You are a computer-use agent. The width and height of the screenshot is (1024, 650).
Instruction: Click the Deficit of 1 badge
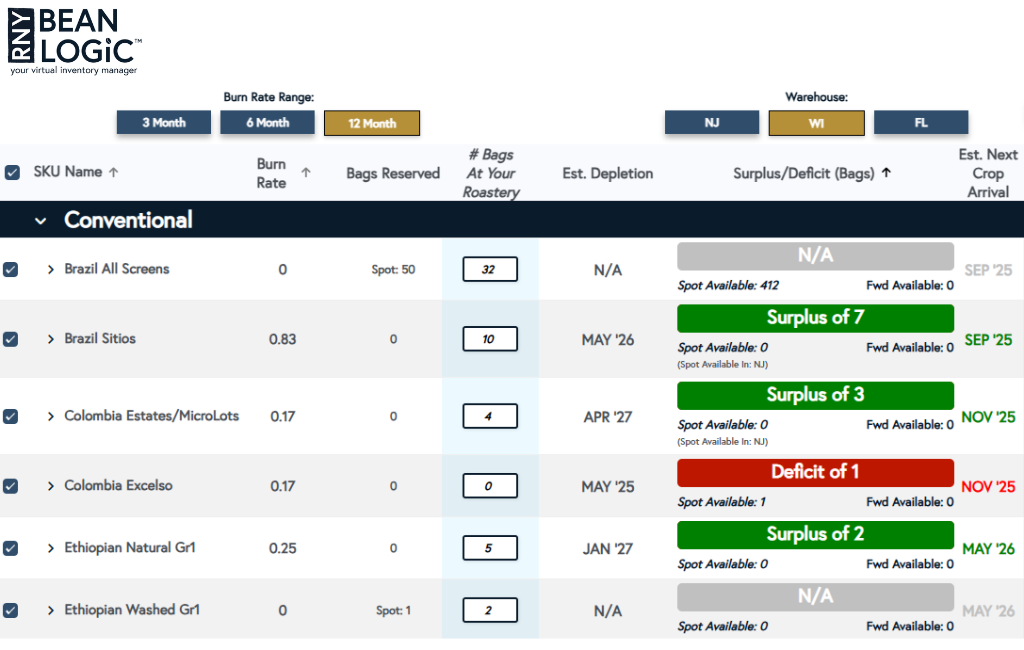point(815,472)
